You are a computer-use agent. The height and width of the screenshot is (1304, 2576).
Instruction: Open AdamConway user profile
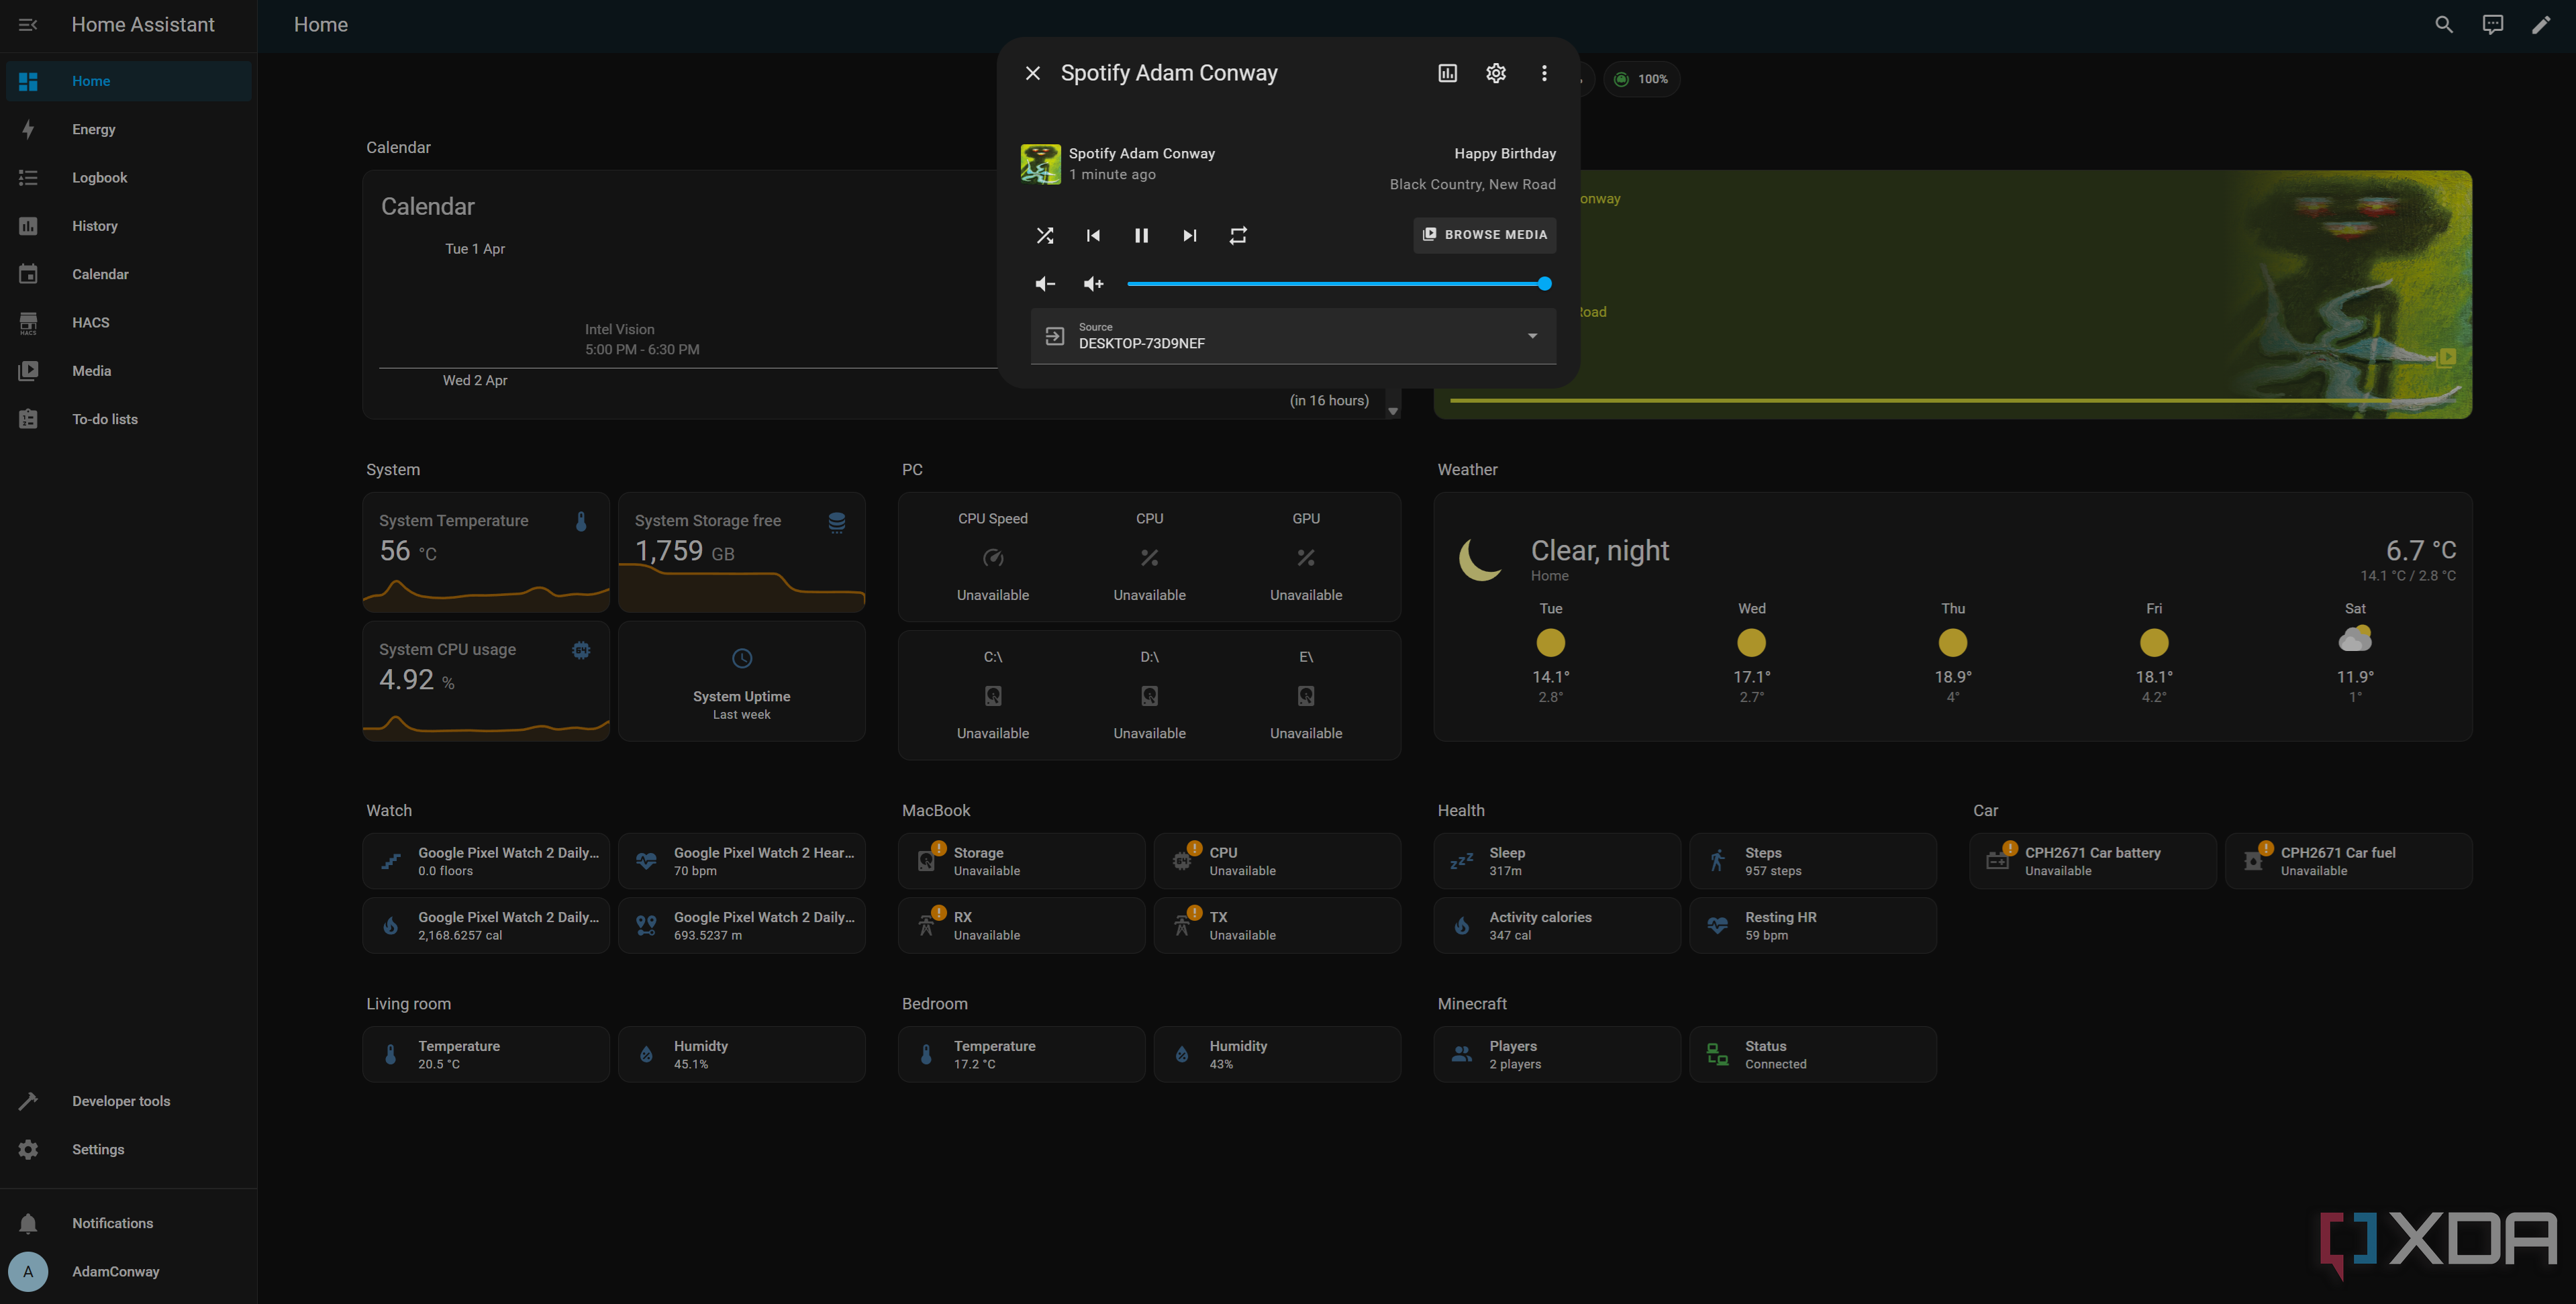click(128, 1271)
